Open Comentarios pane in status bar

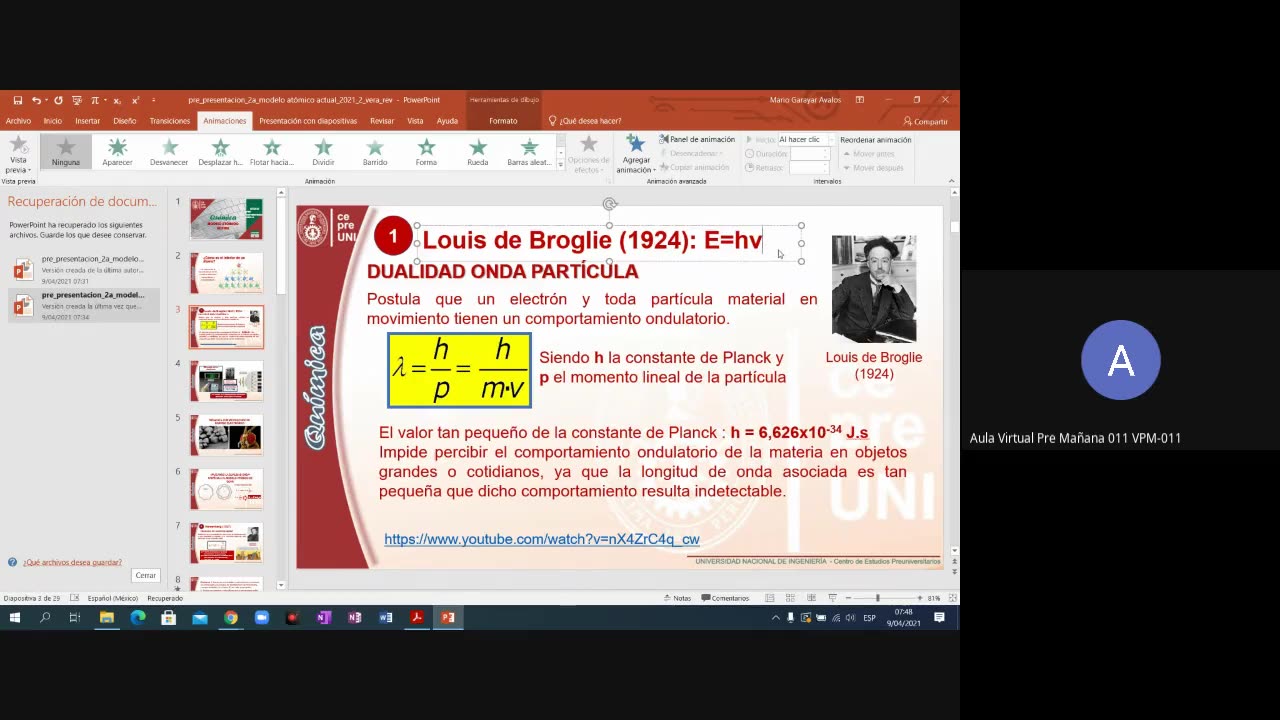[x=725, y=598]
